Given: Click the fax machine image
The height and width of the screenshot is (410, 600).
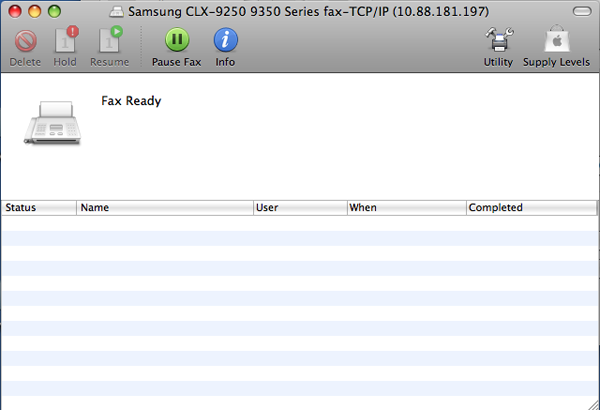Looking at the screenshot, I should 52,123.
